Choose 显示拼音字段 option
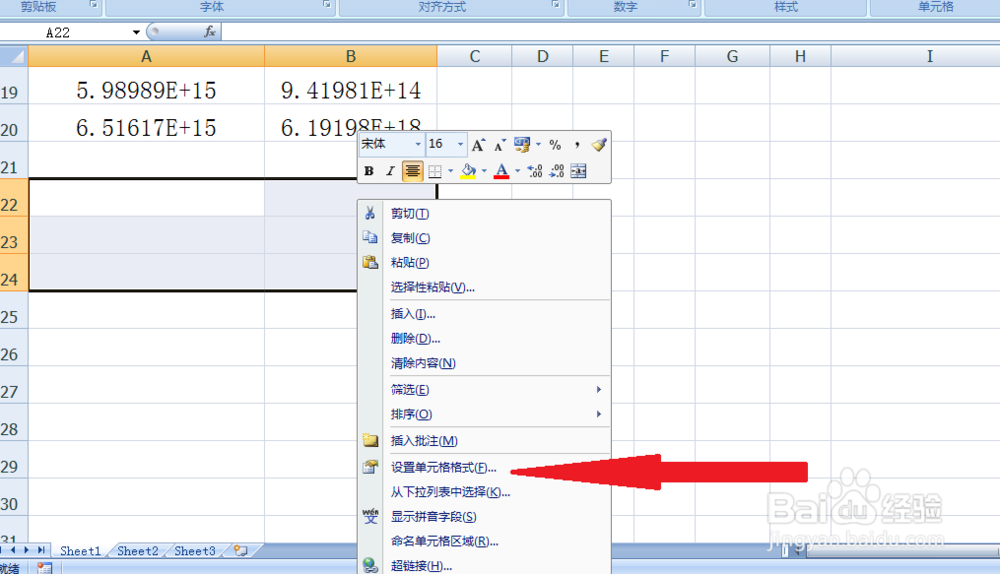 (x=484, y=517)
